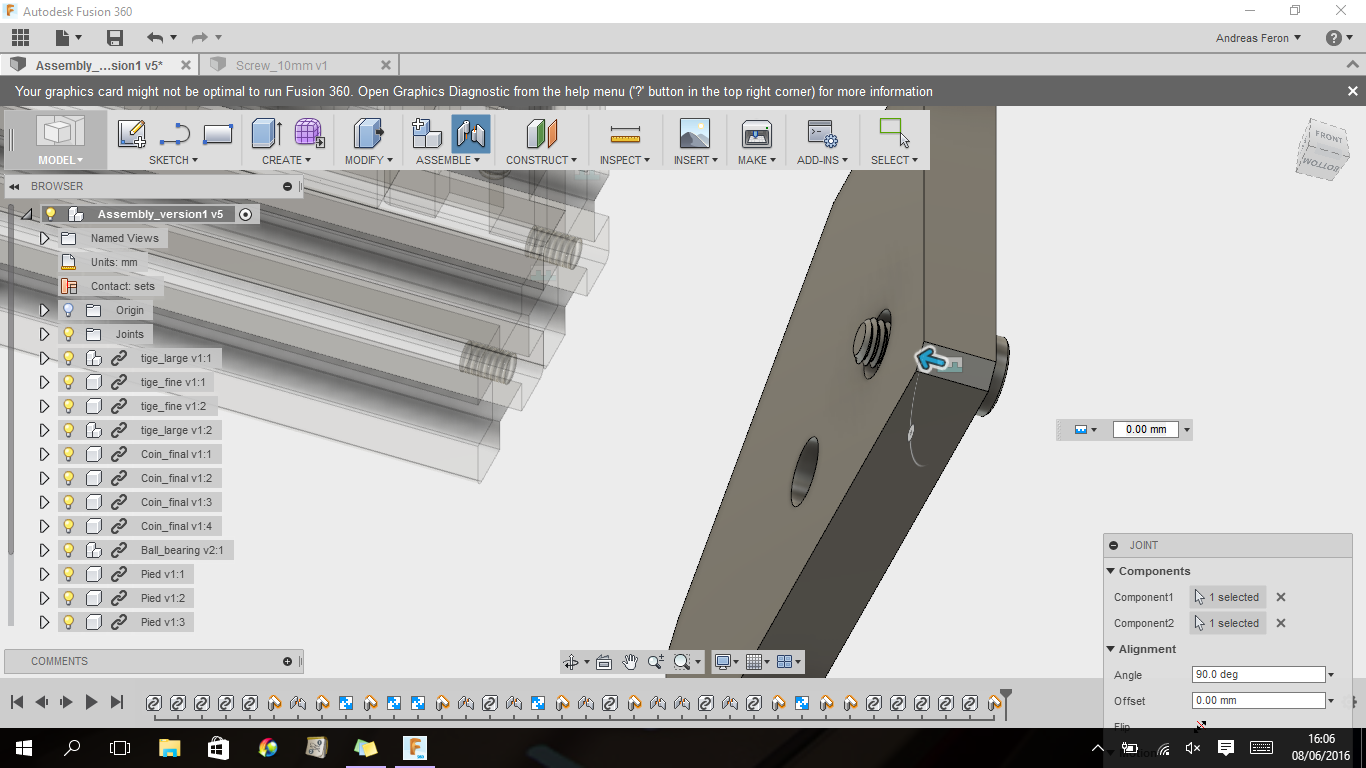The width and height of the screenshot is (1366, 768).
Task: Click the timeline Play button
Action: 91,703
